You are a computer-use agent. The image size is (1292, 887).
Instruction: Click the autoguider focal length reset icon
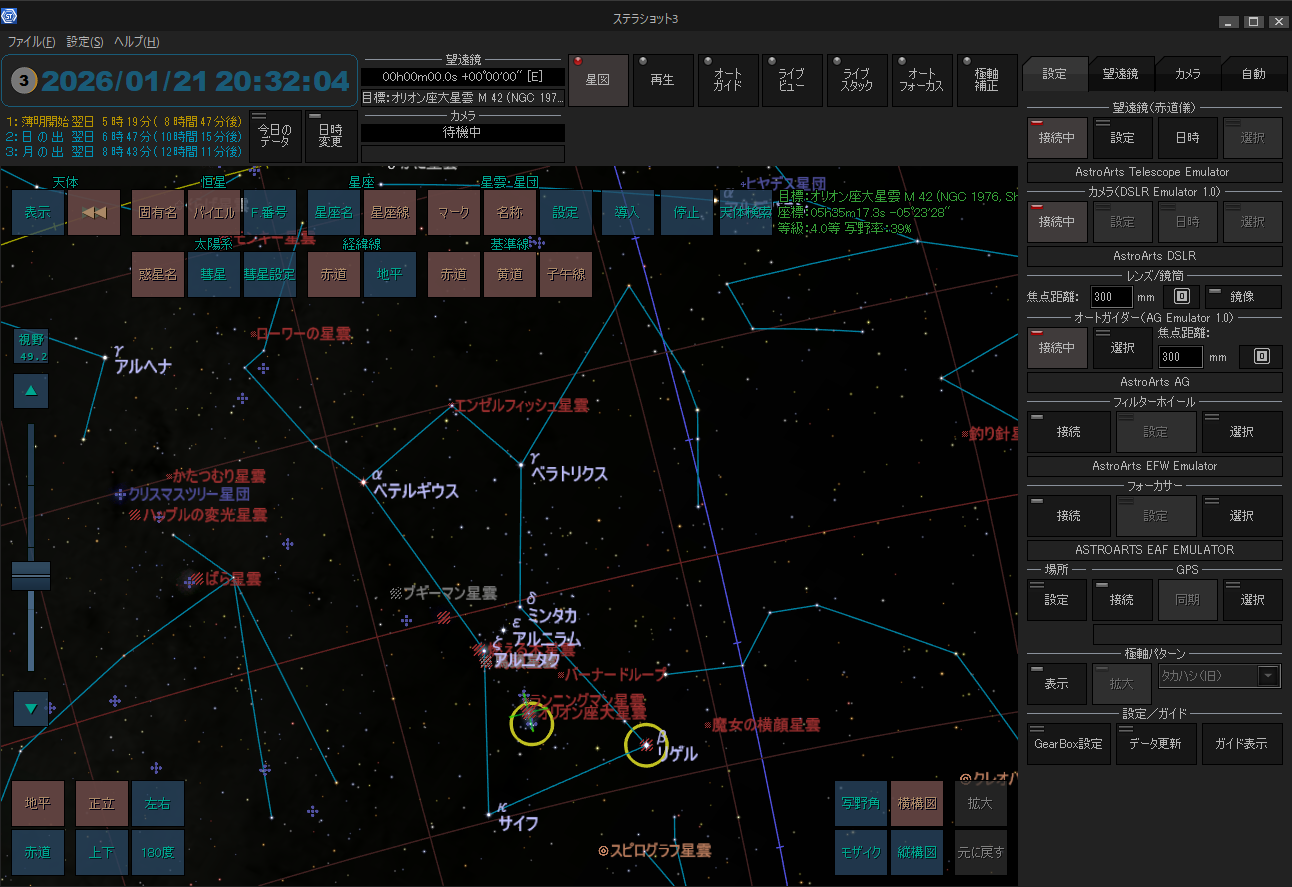coord(1260,357)
